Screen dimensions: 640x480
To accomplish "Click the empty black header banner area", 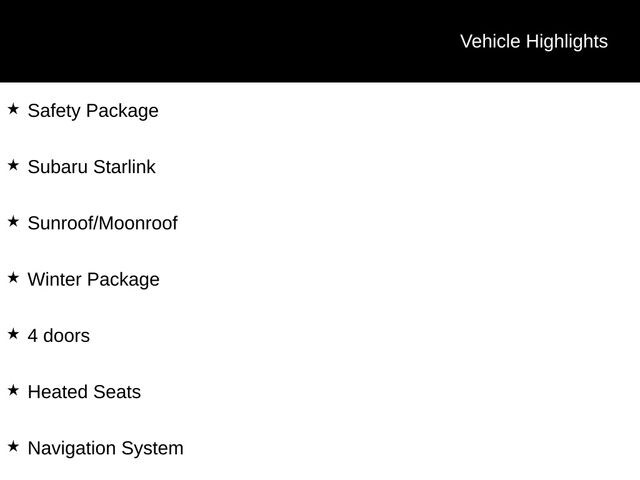I will 200,41.
